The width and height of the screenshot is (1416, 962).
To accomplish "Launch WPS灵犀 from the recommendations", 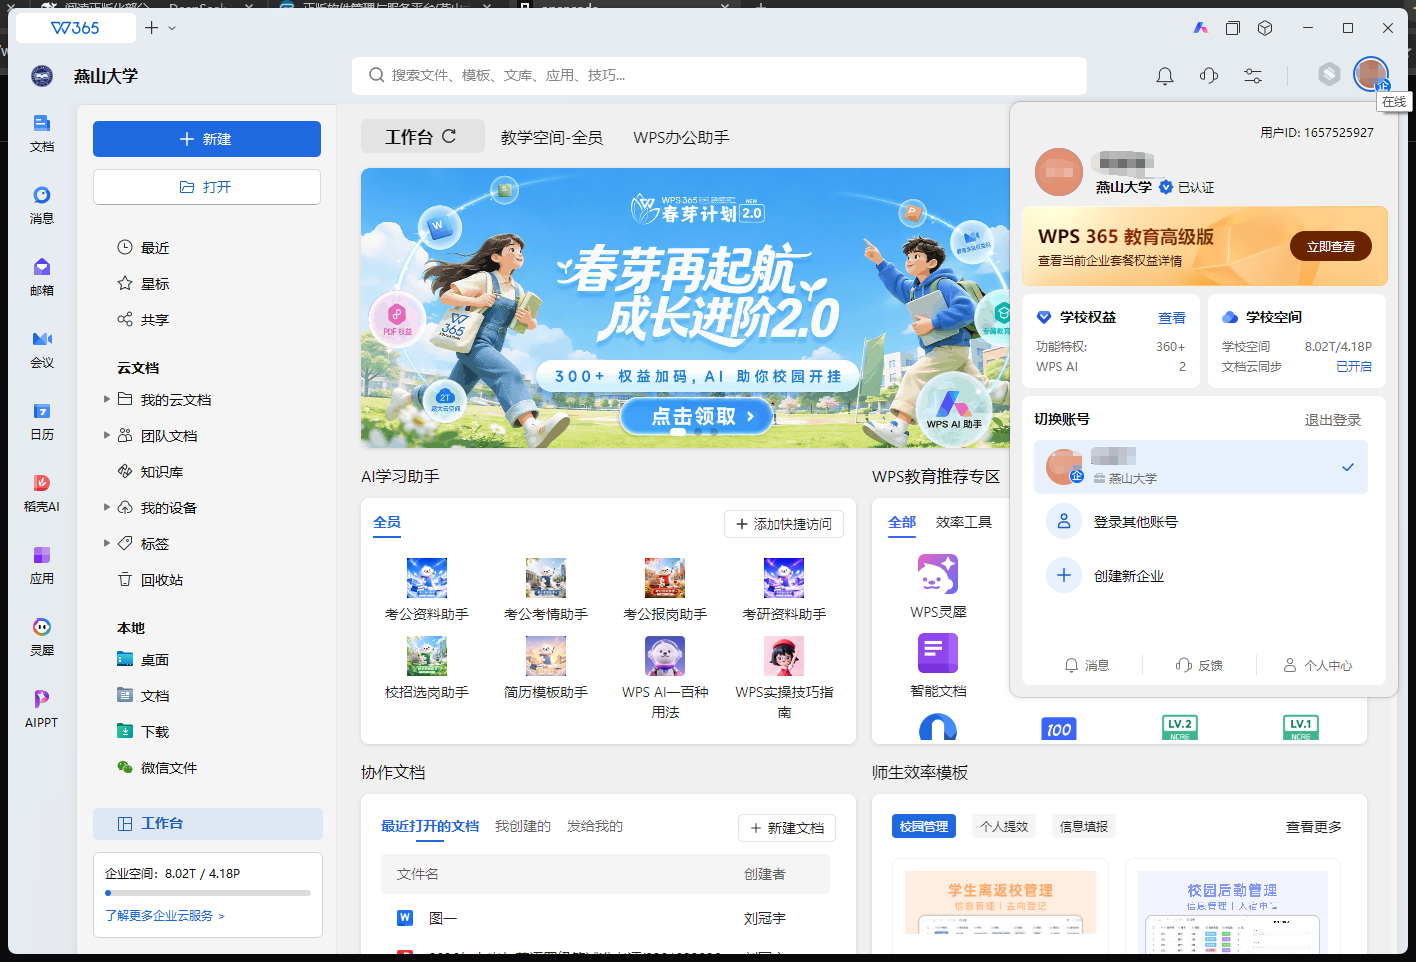I will coord(938,587).
